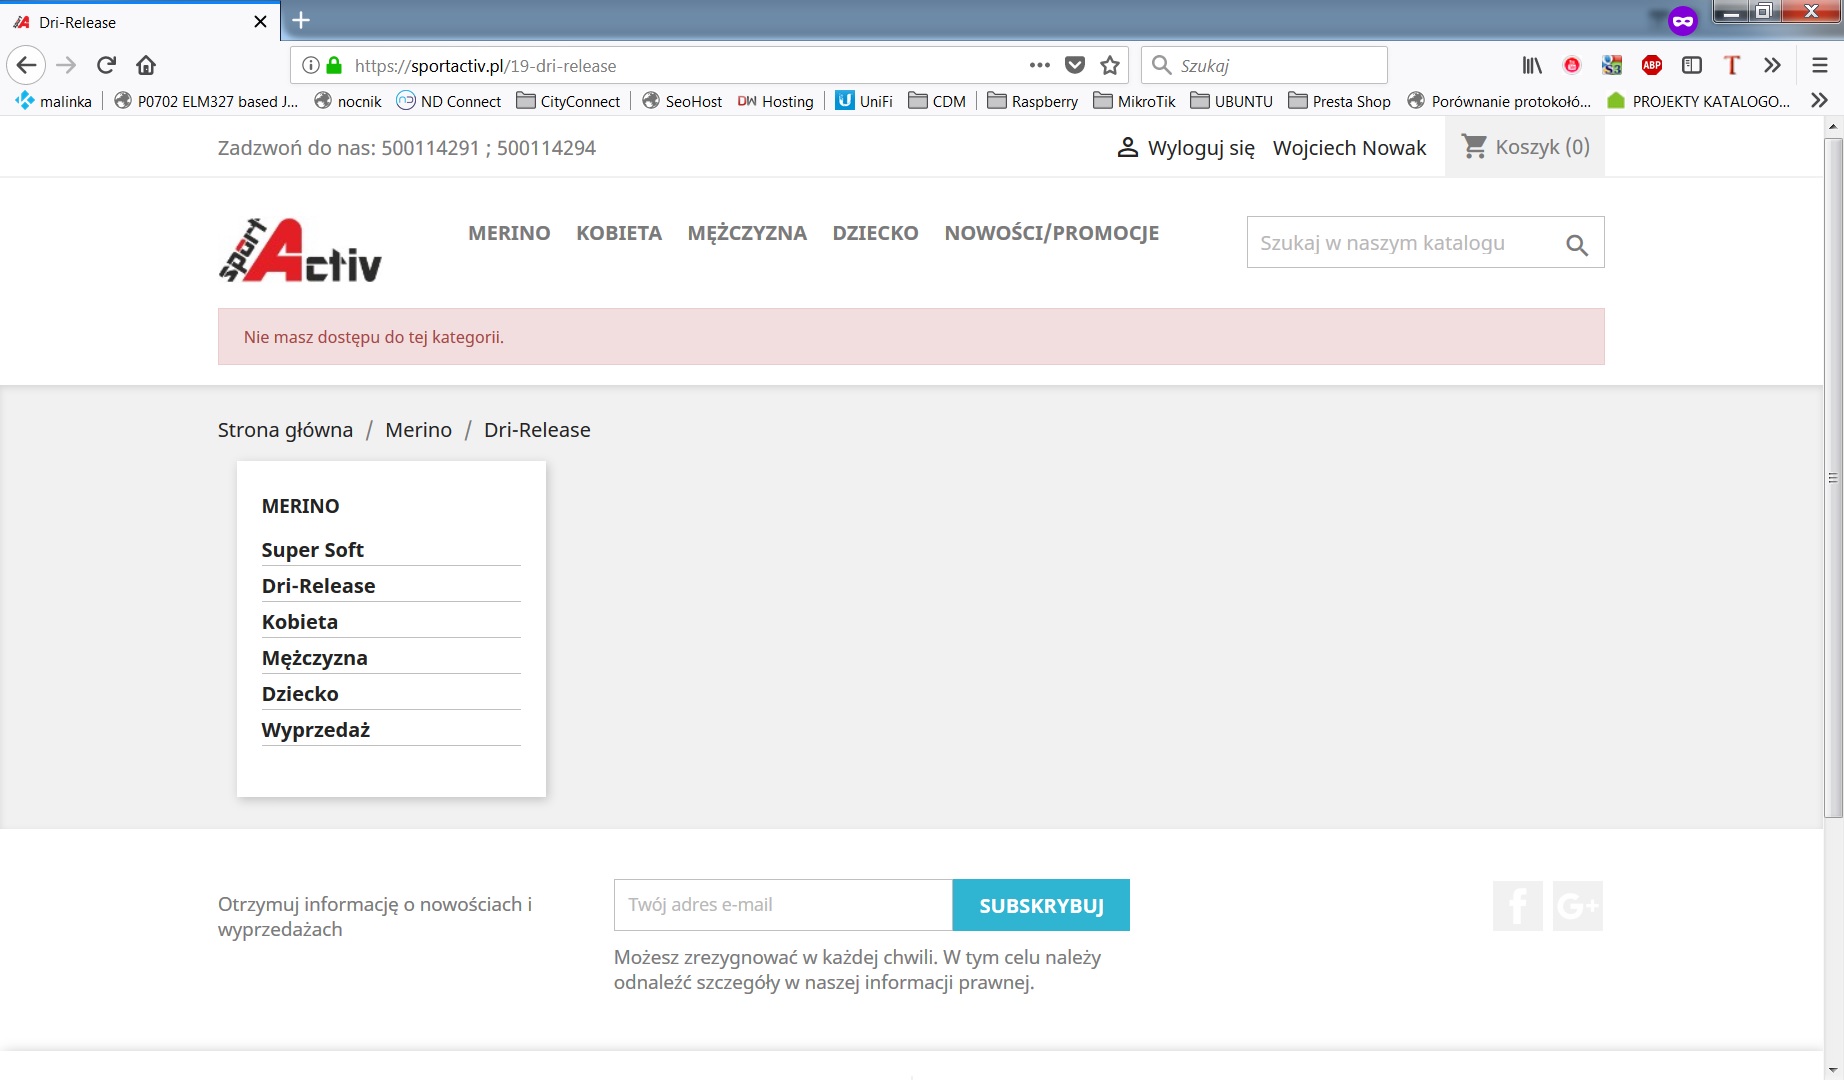Close the Dri-Release tab
The width and height of the screenshot is (1844, 1080).
point(261,22)
